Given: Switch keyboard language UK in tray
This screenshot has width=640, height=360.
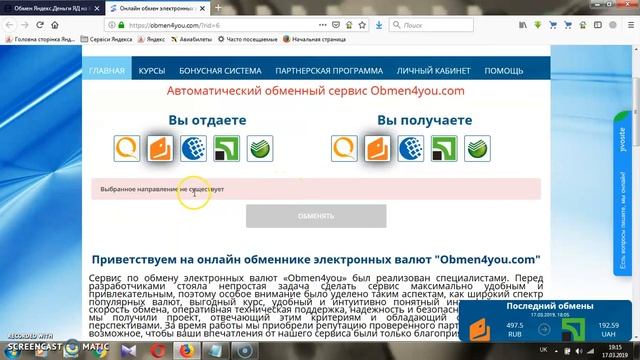Looking at the screenshot, I should [x=544, y=350].
